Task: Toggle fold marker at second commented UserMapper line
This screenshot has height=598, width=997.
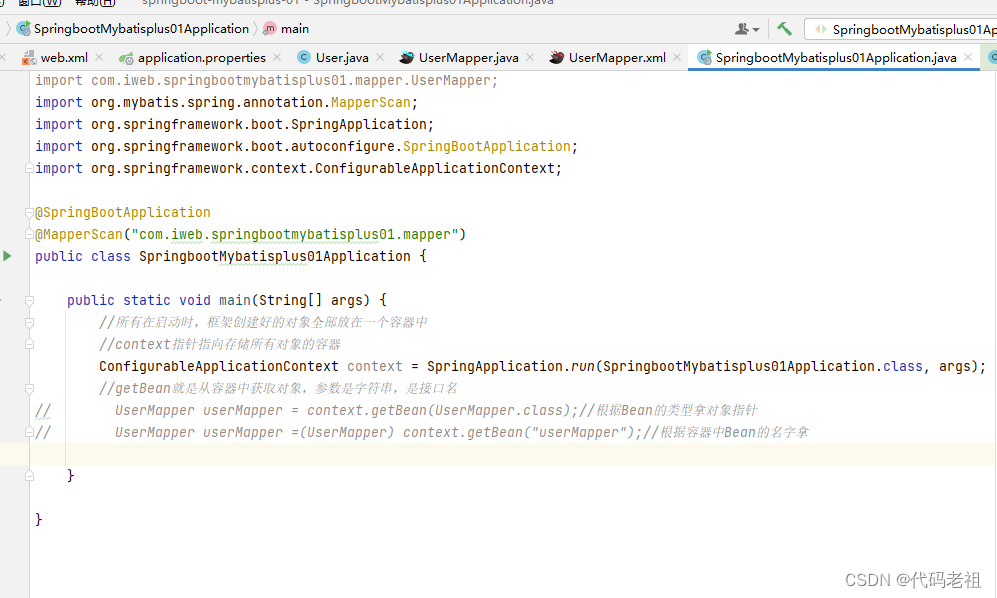Action: point(29,432)
